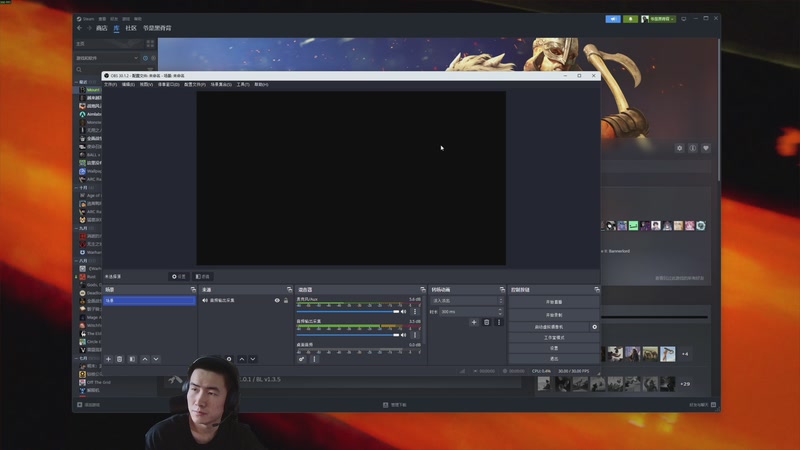Add a new scene with plus icon

(x=108, y=359)
